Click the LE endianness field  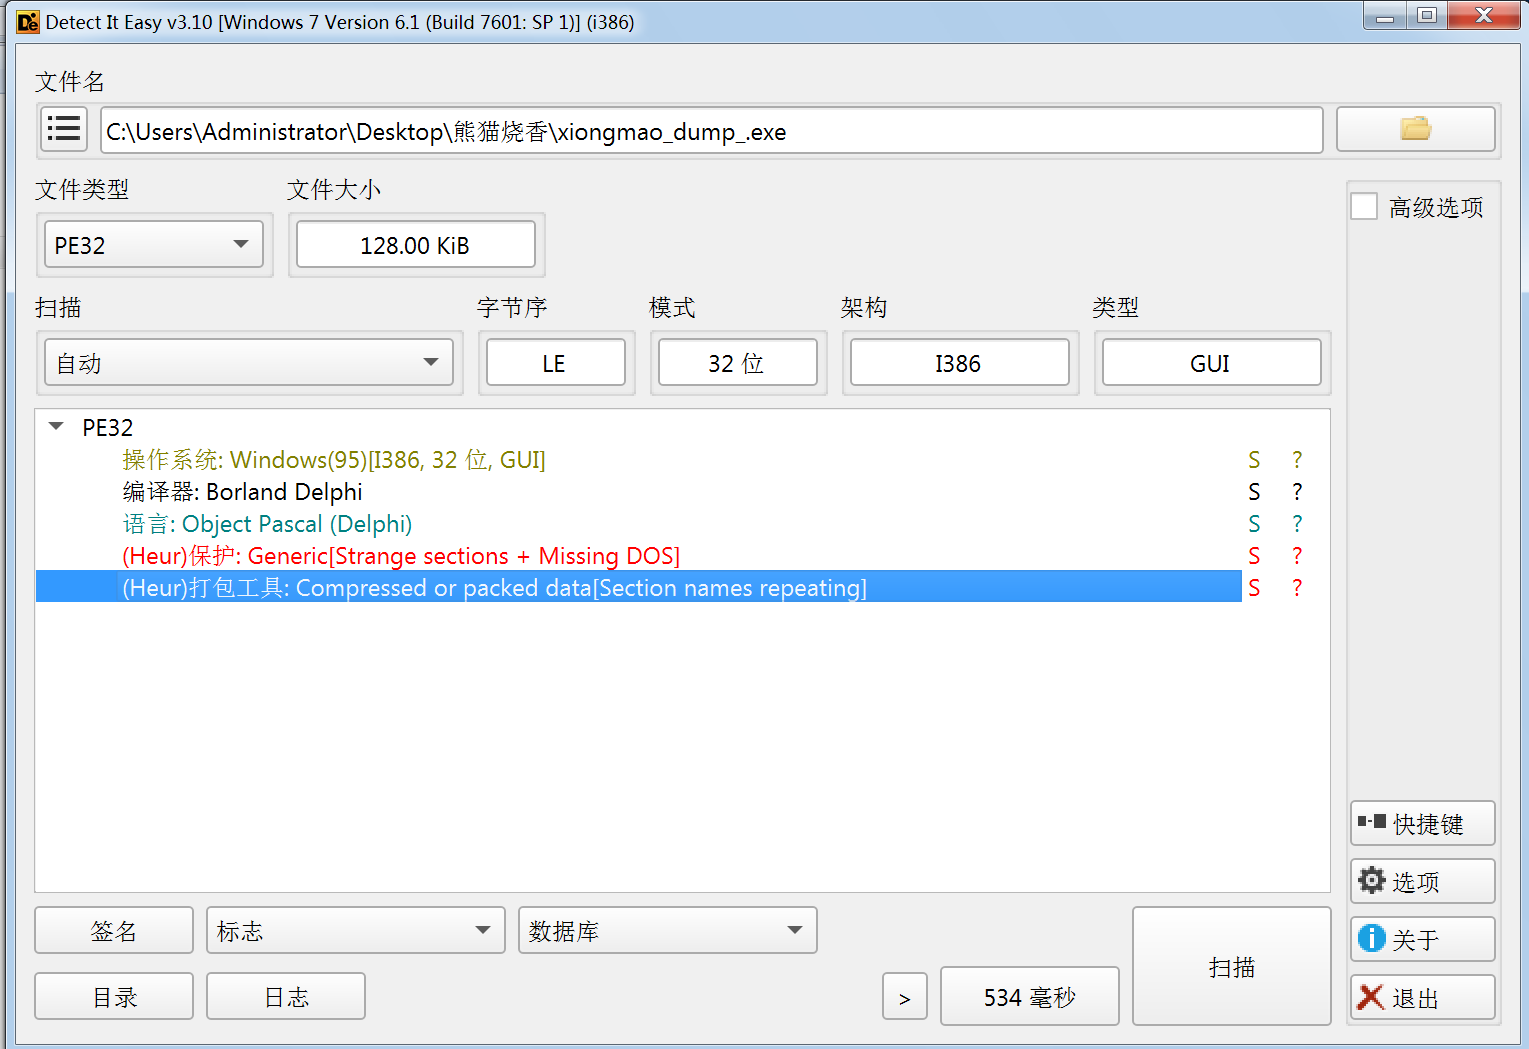(x=555, y=362)
